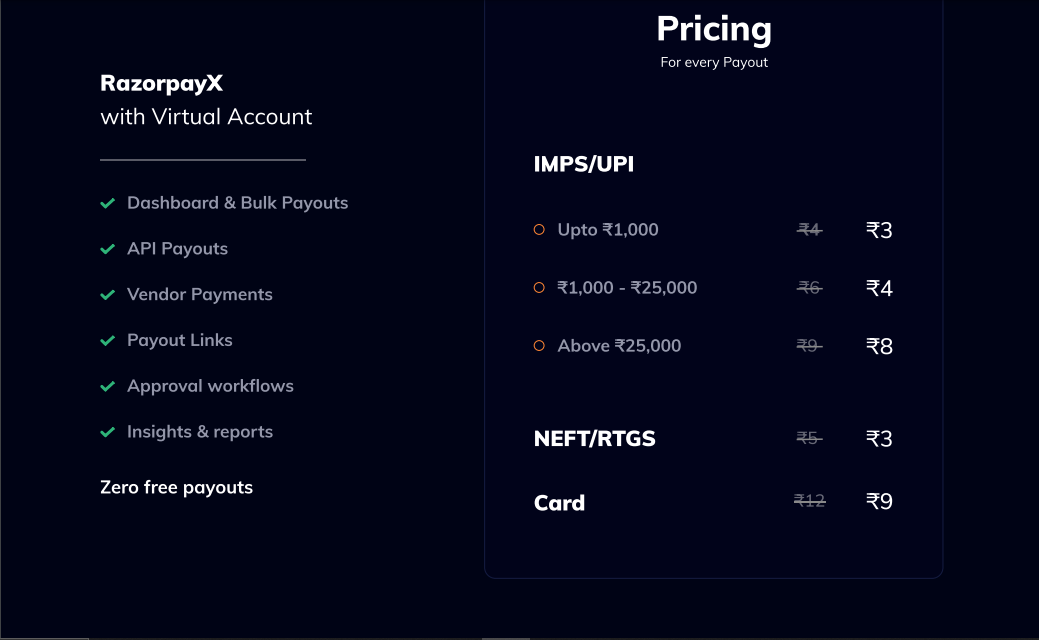Viewport: 1039px width, 640px height.
Task: Click the strikethrough ₹12 Card price
Action: tap(810, 500)
